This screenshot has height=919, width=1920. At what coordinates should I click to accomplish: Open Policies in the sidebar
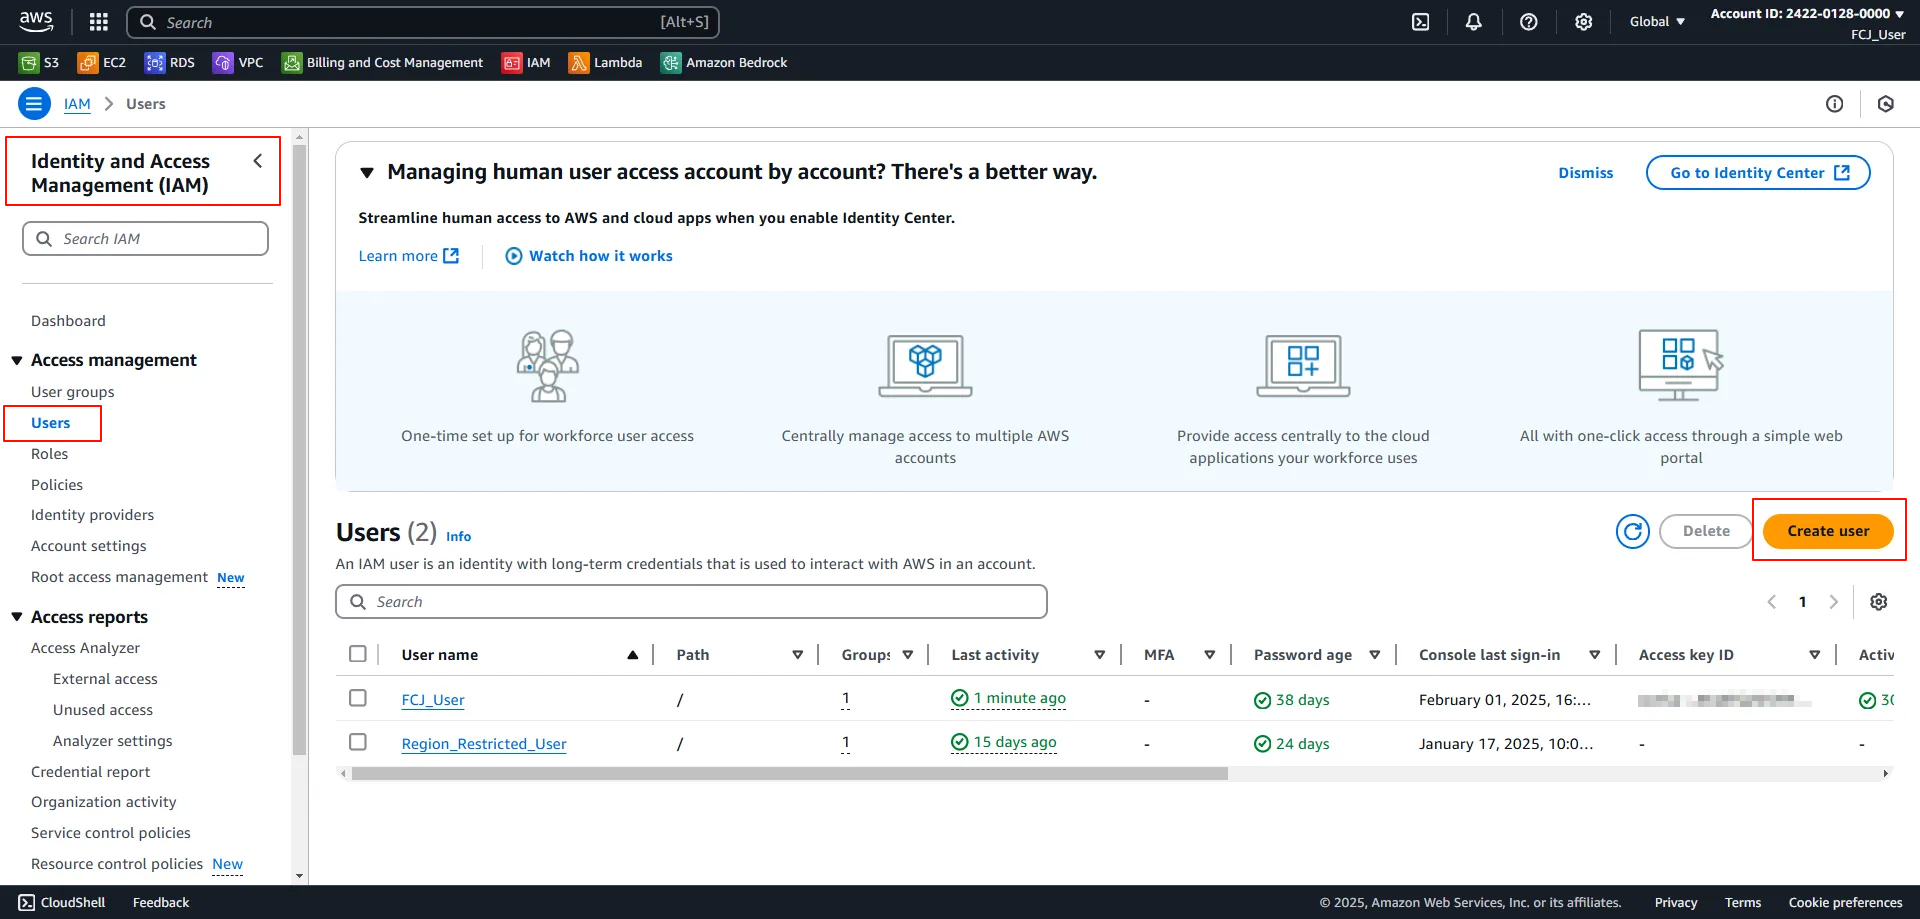click(57, 485)
